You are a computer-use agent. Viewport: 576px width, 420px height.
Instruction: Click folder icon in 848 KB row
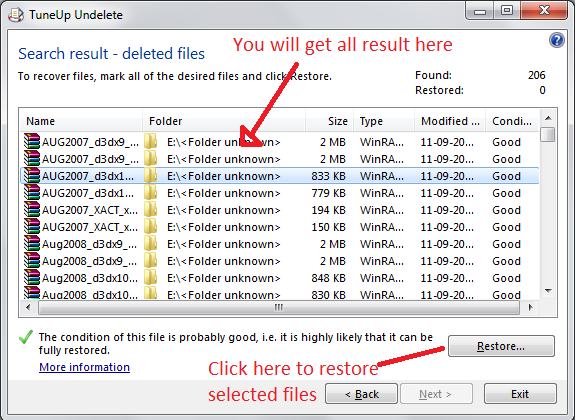pos(151,277)
